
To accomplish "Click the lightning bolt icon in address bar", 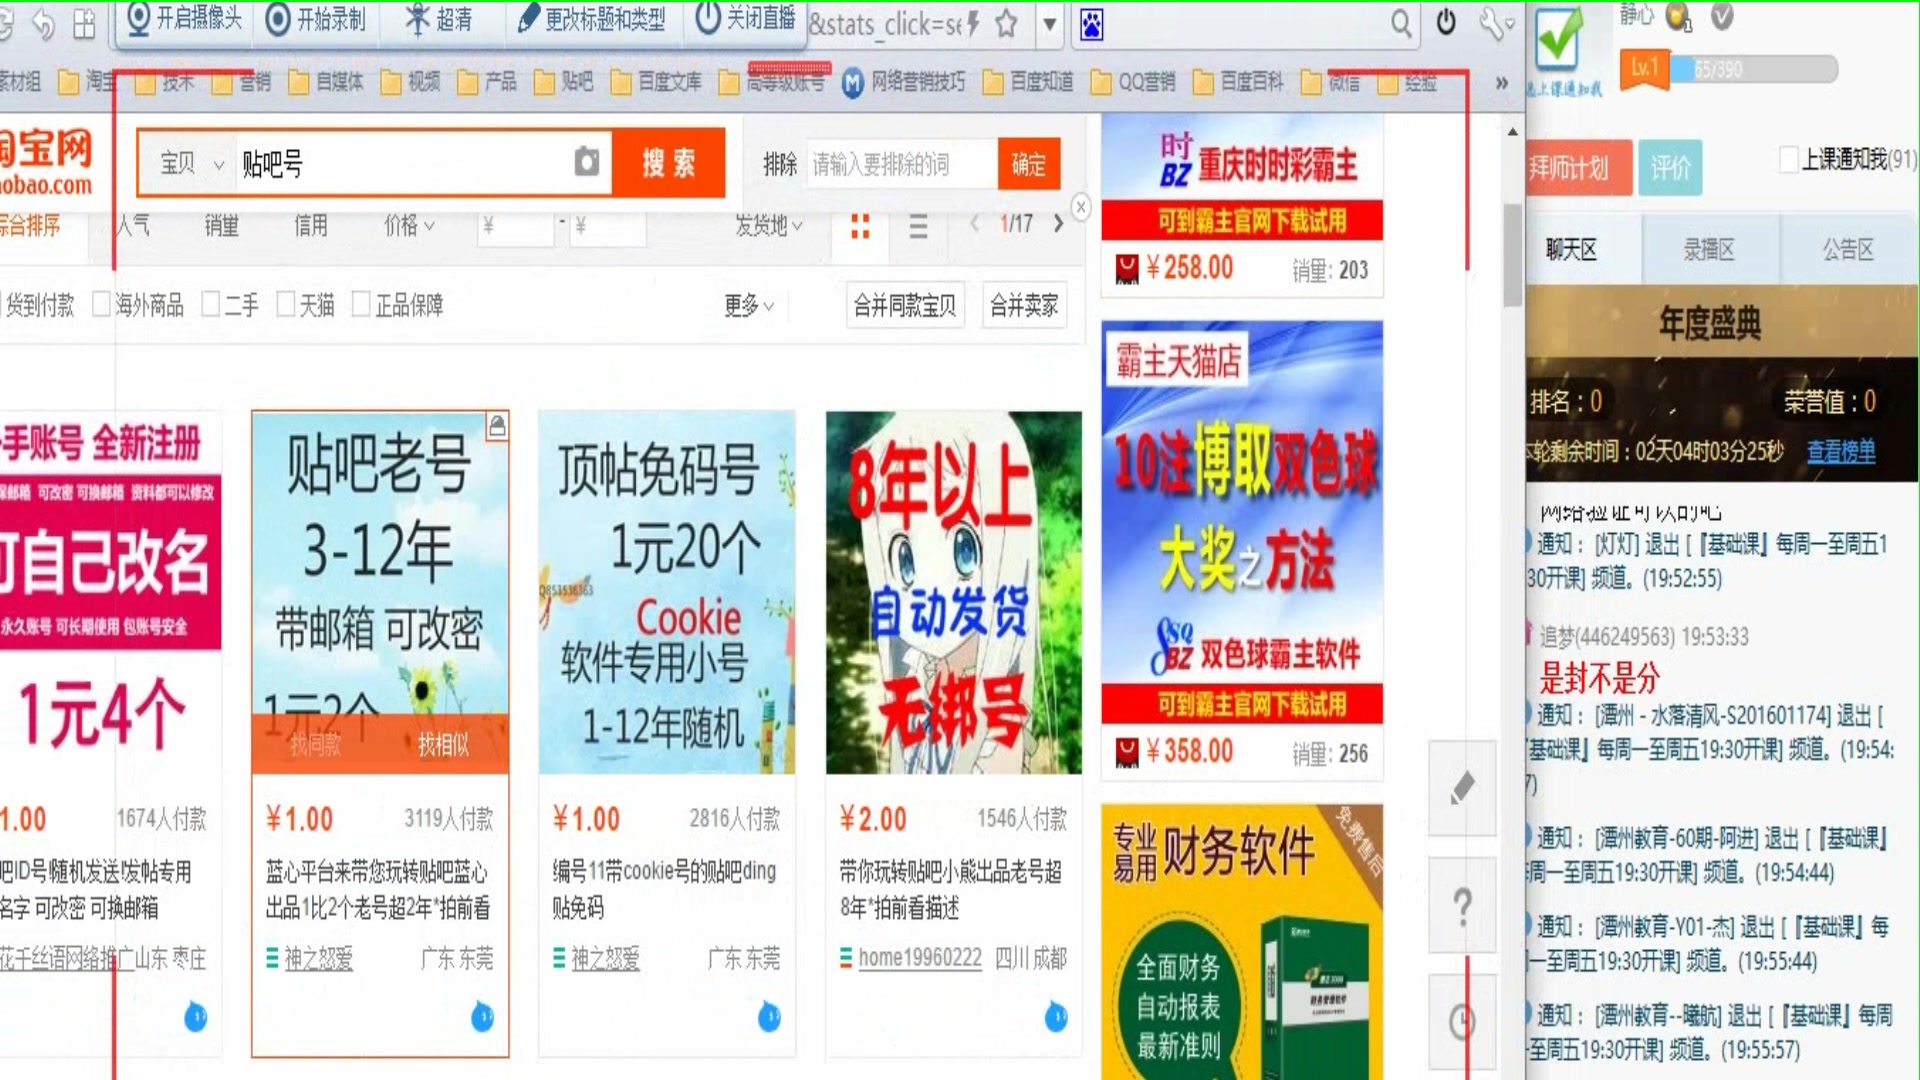I will pos(973,23).
